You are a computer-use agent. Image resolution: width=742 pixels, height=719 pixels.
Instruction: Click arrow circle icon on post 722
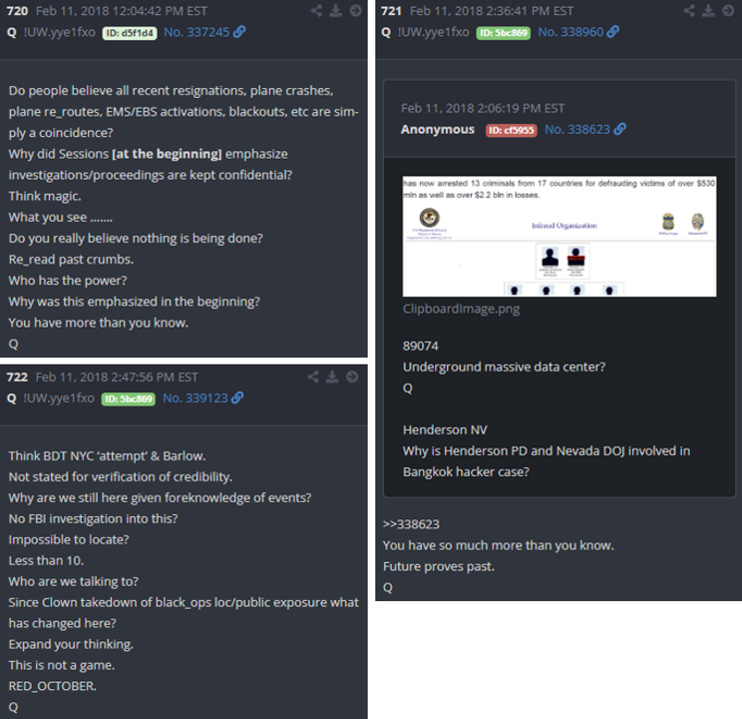point(352,377)
